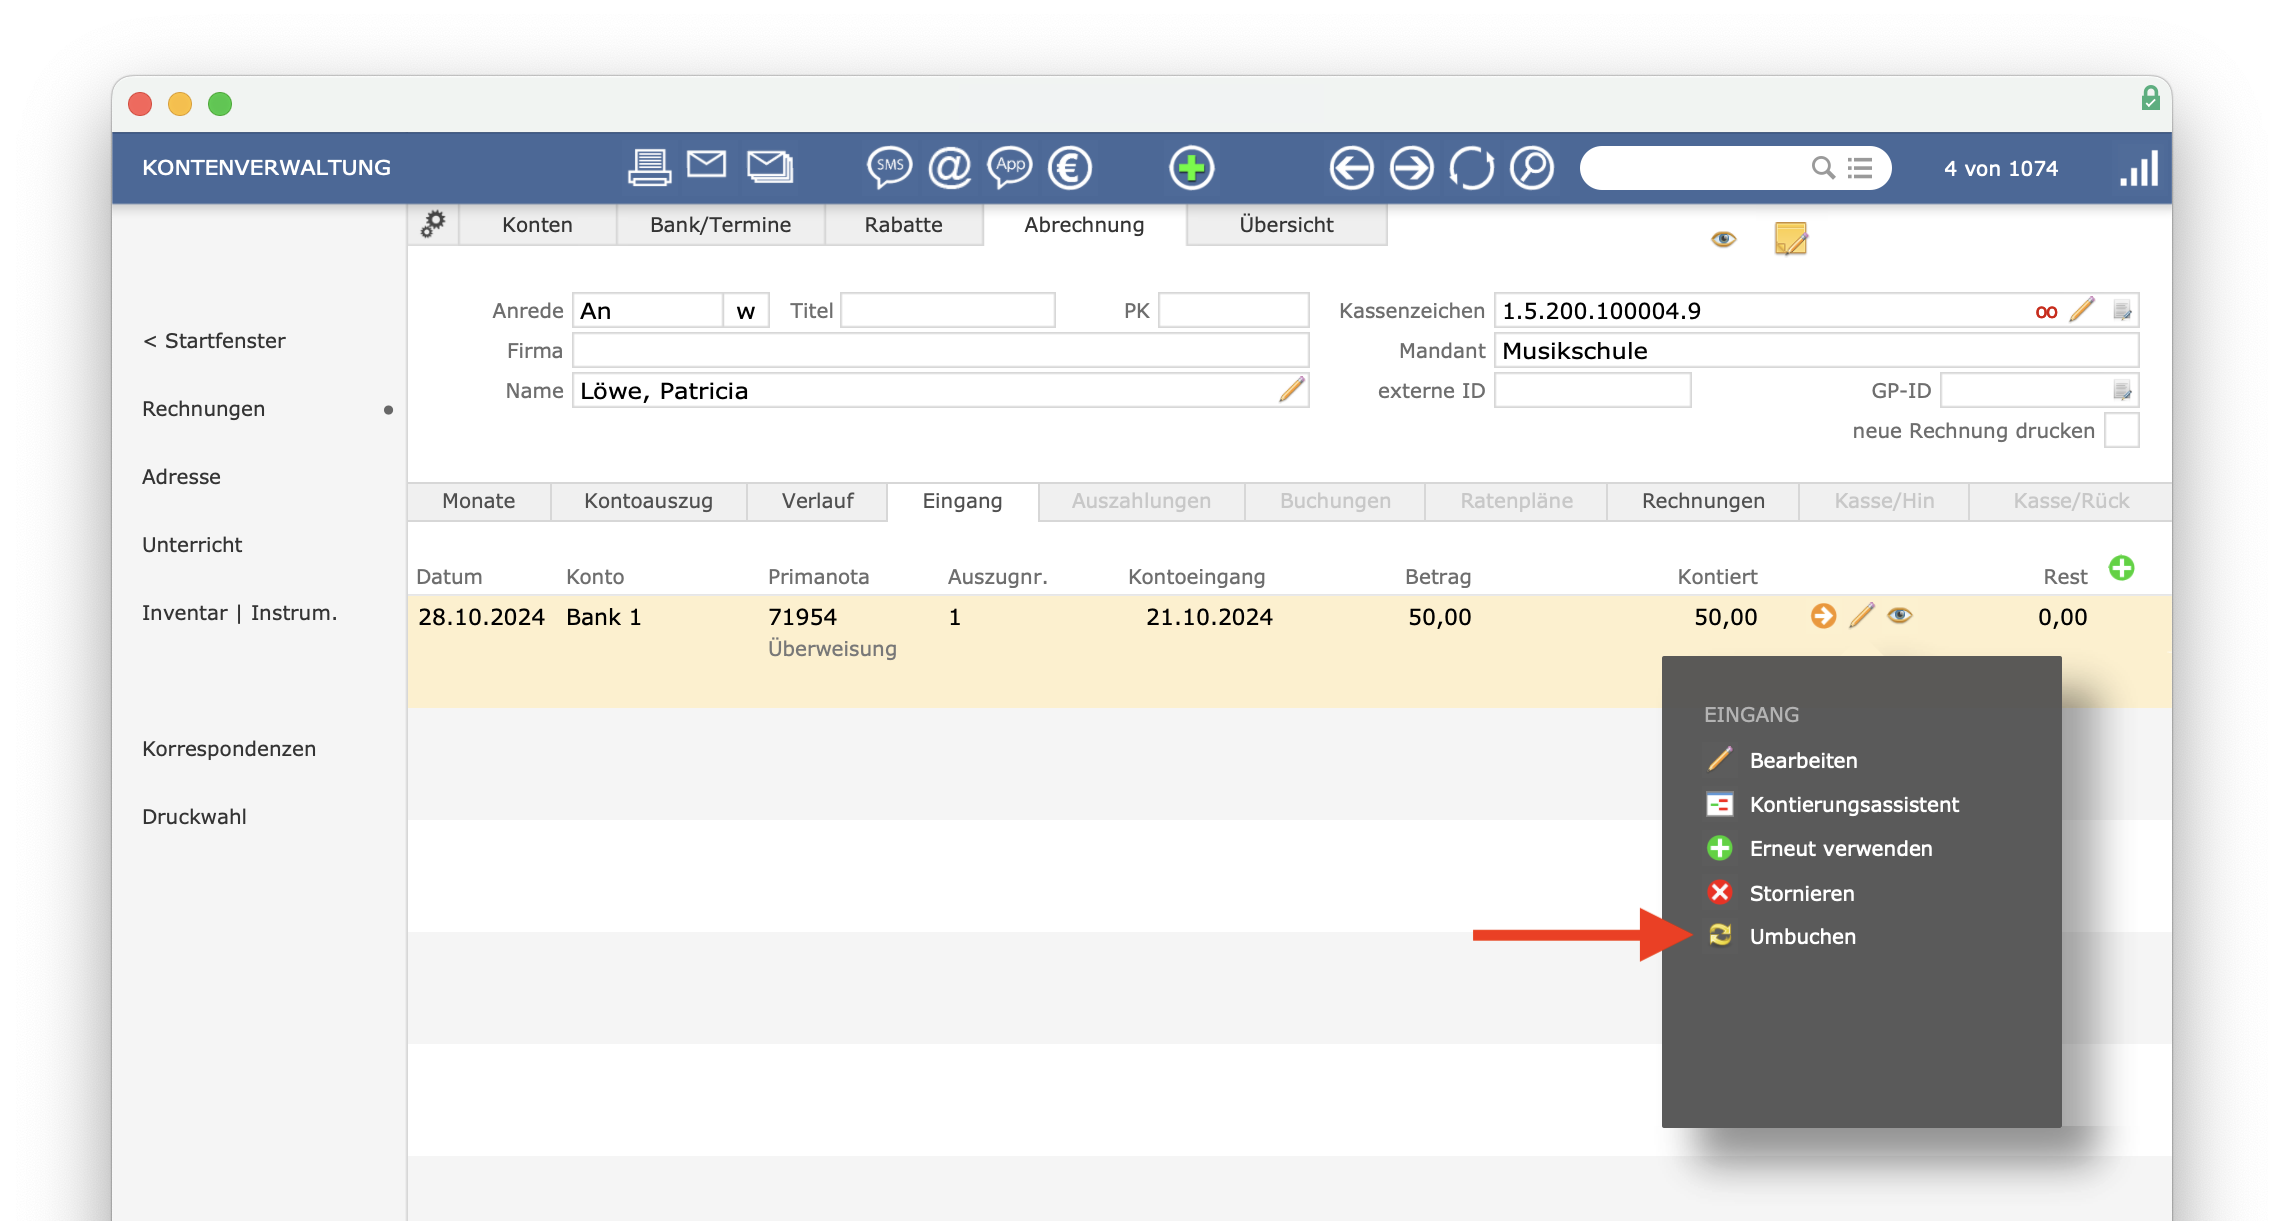Click the green padlock icon in title bar
This screenshot has width=2284, height=1221.
[x=2150, y=98]
